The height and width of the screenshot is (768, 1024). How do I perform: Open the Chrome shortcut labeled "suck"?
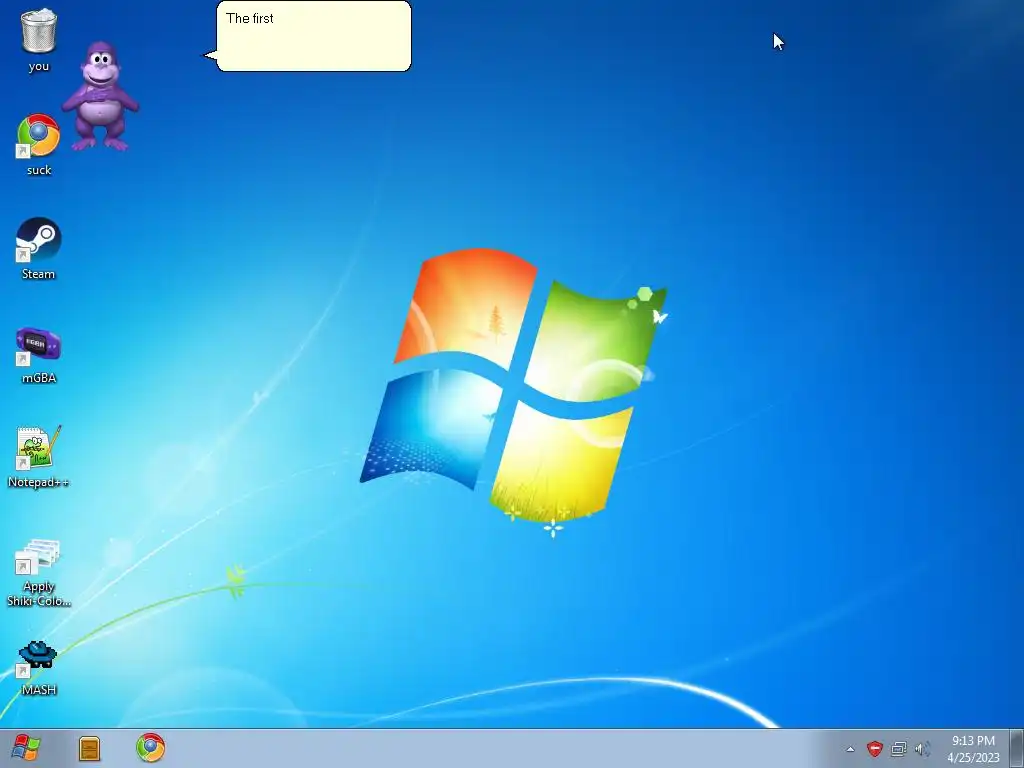(39, 144)
